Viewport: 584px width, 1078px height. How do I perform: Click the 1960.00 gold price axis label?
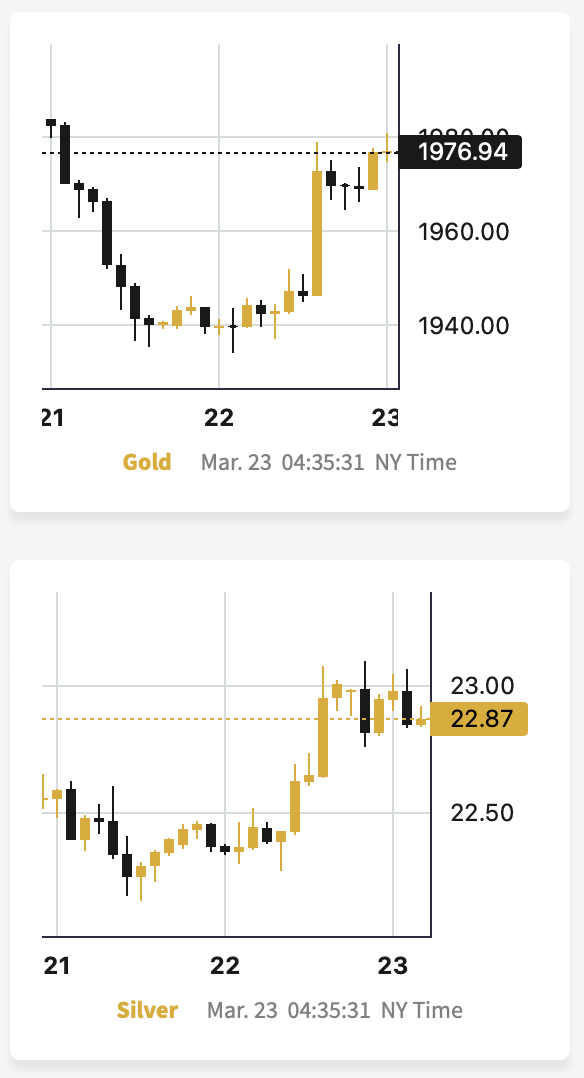click(464, 232)
